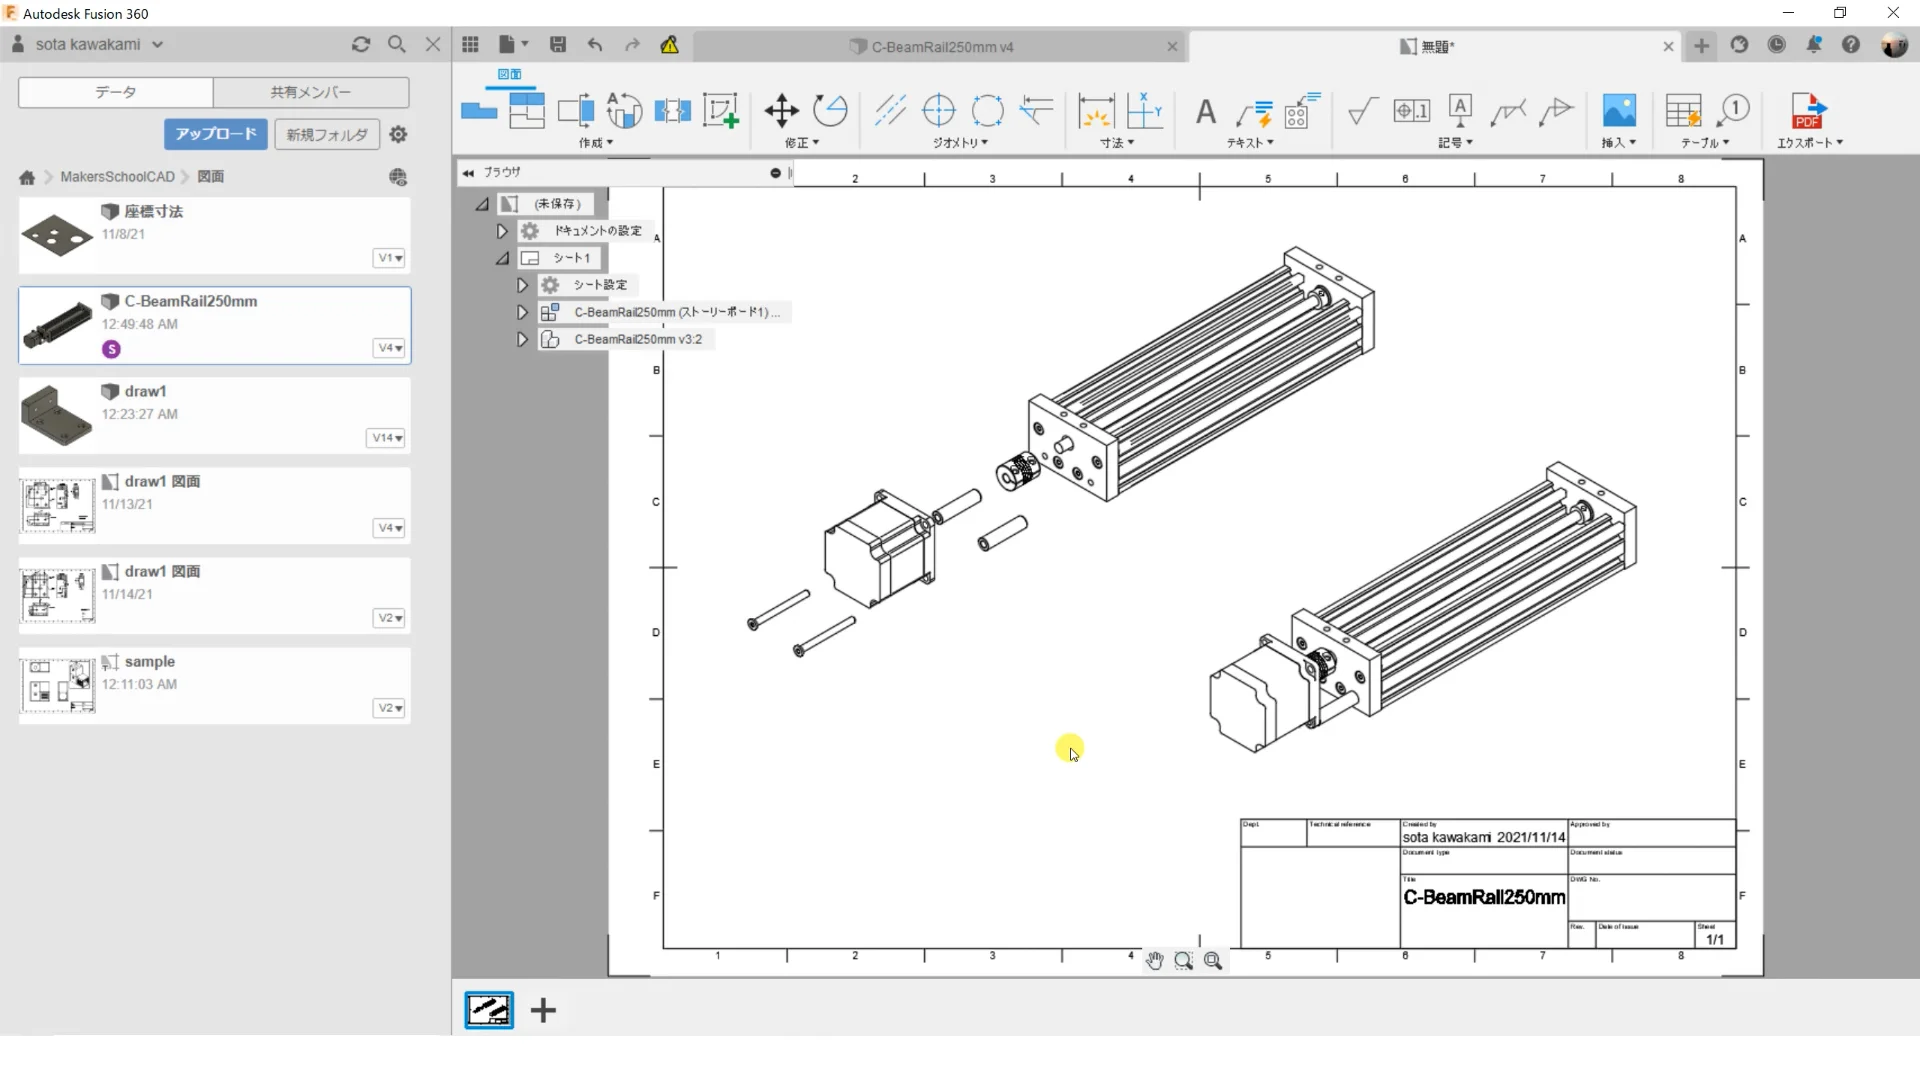
Task: Open the 挿入 dropdown menu
Action: click(x=1619, y=143)
